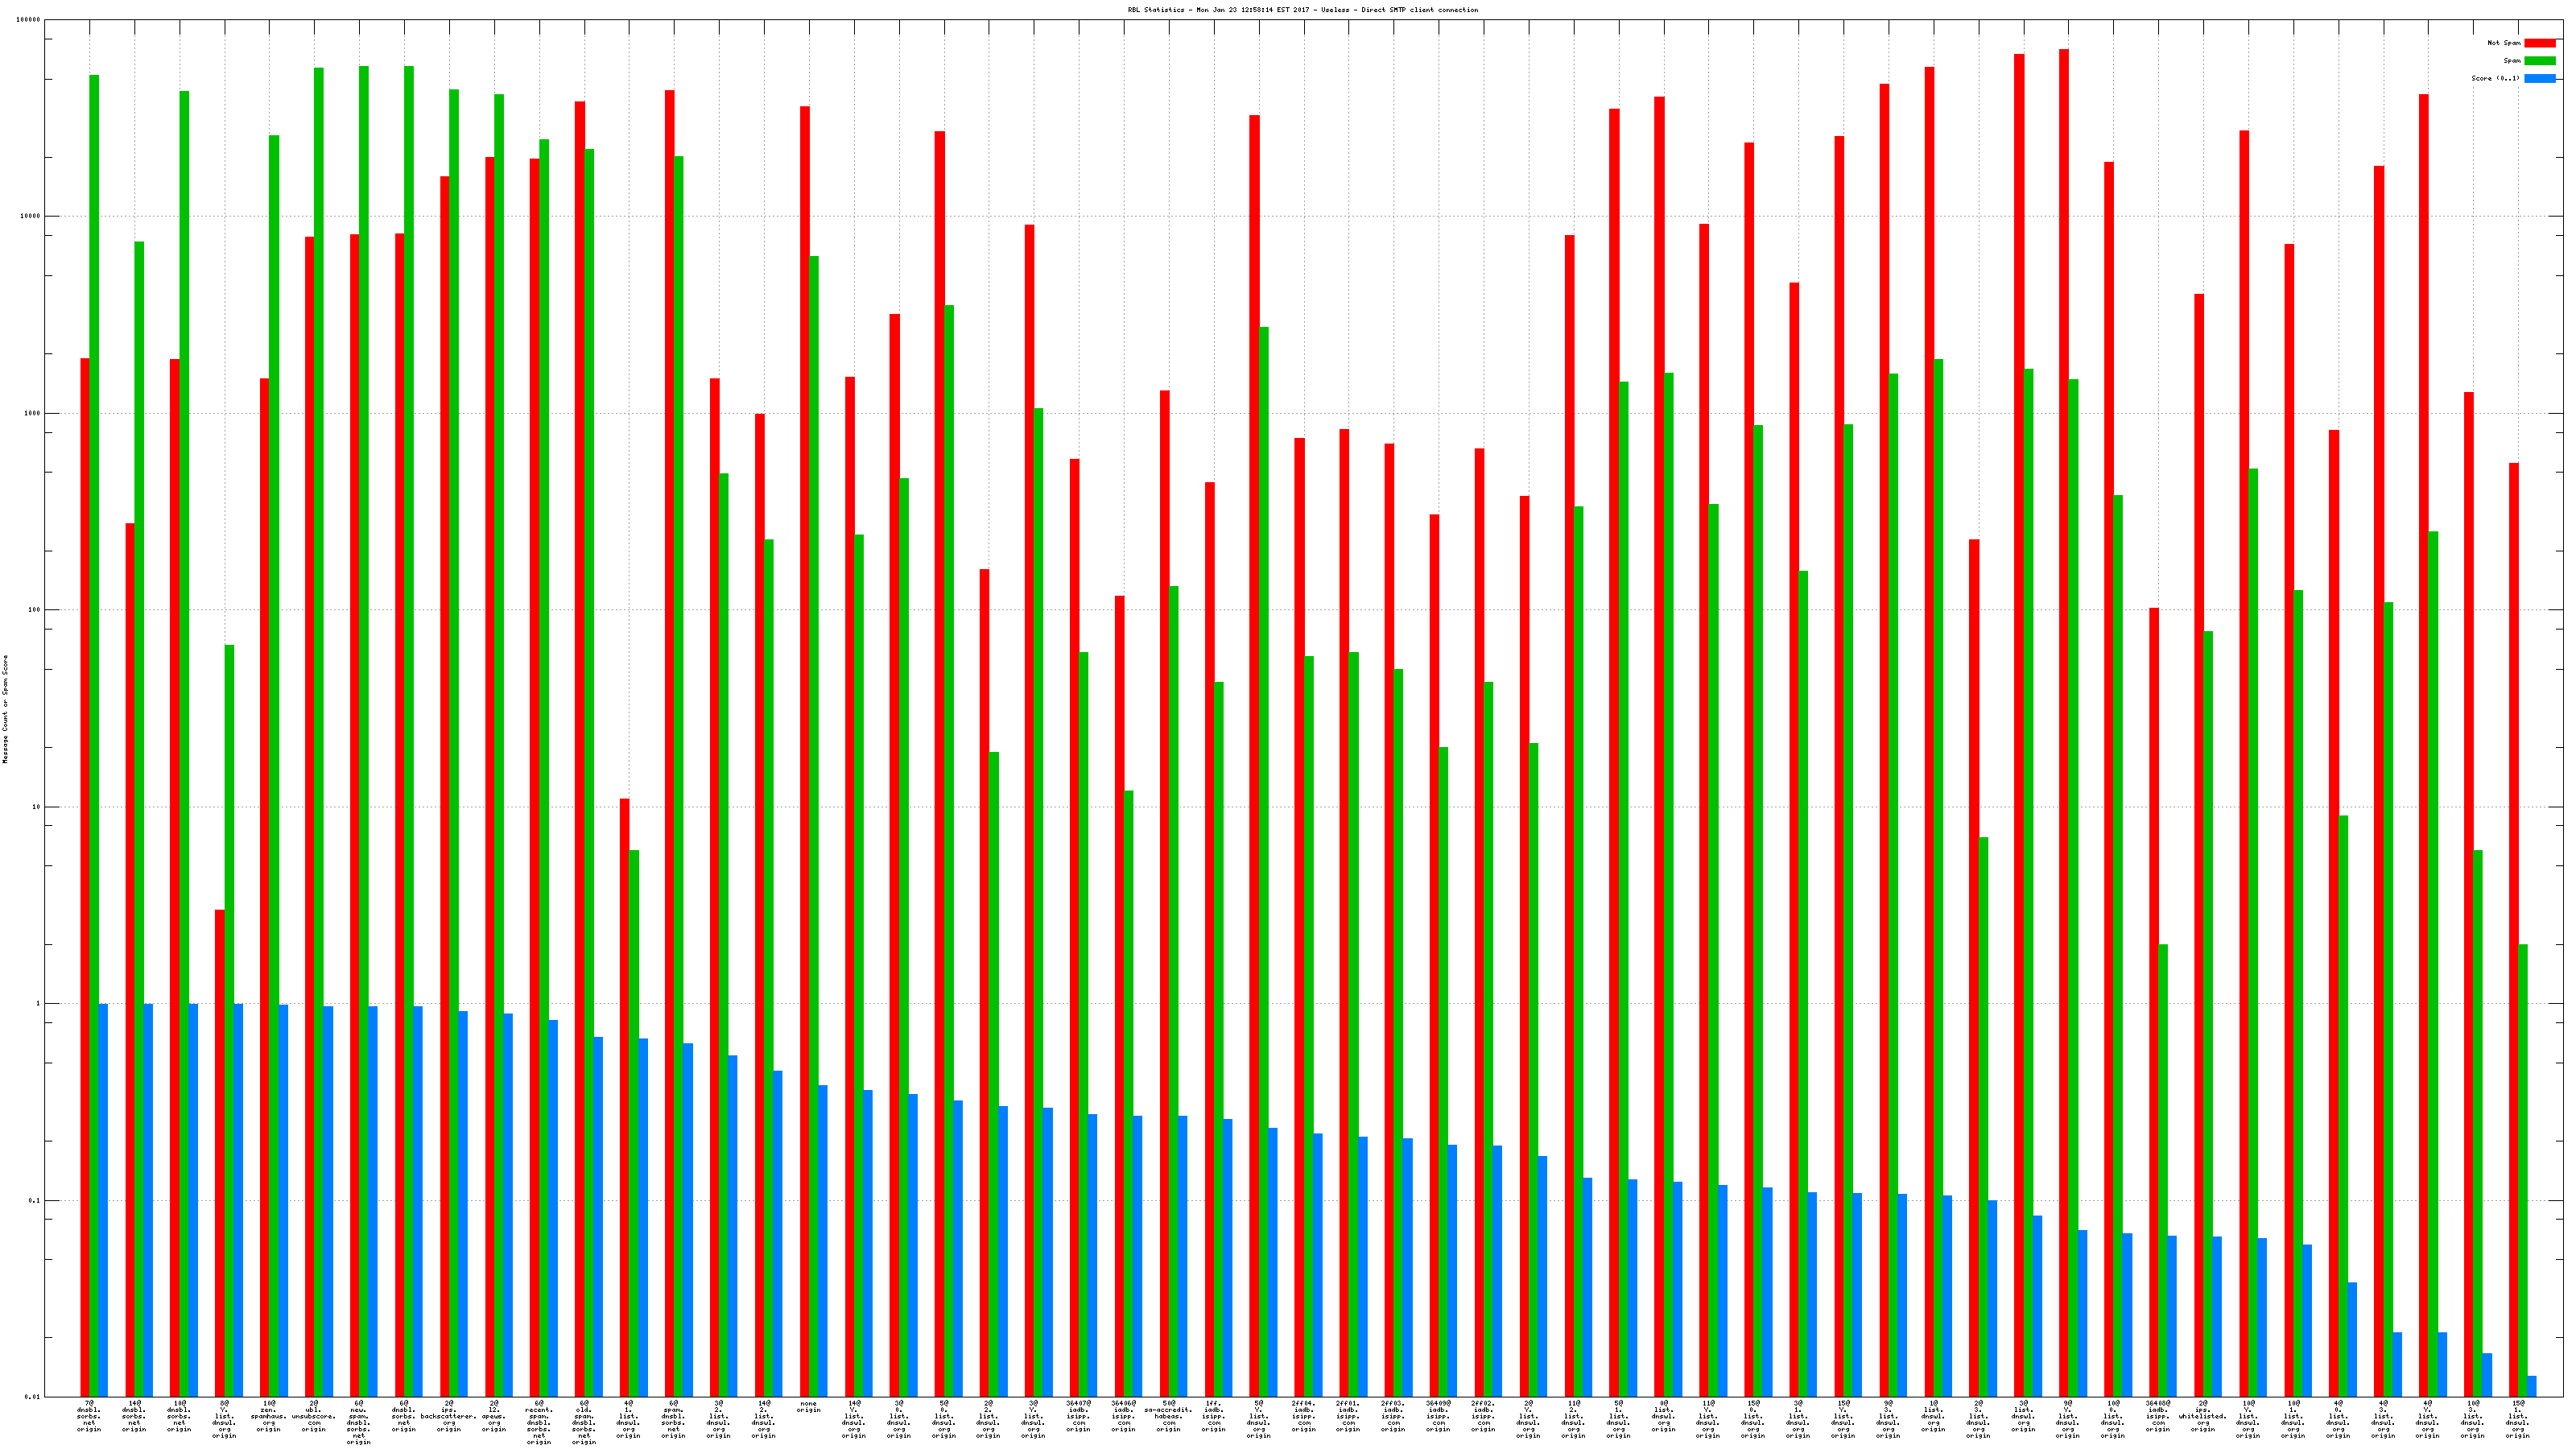This screenshot has height=1449, width=2576.
Task: Click the ips.whitelisted.org x-axis label
Action: 2202,1416
